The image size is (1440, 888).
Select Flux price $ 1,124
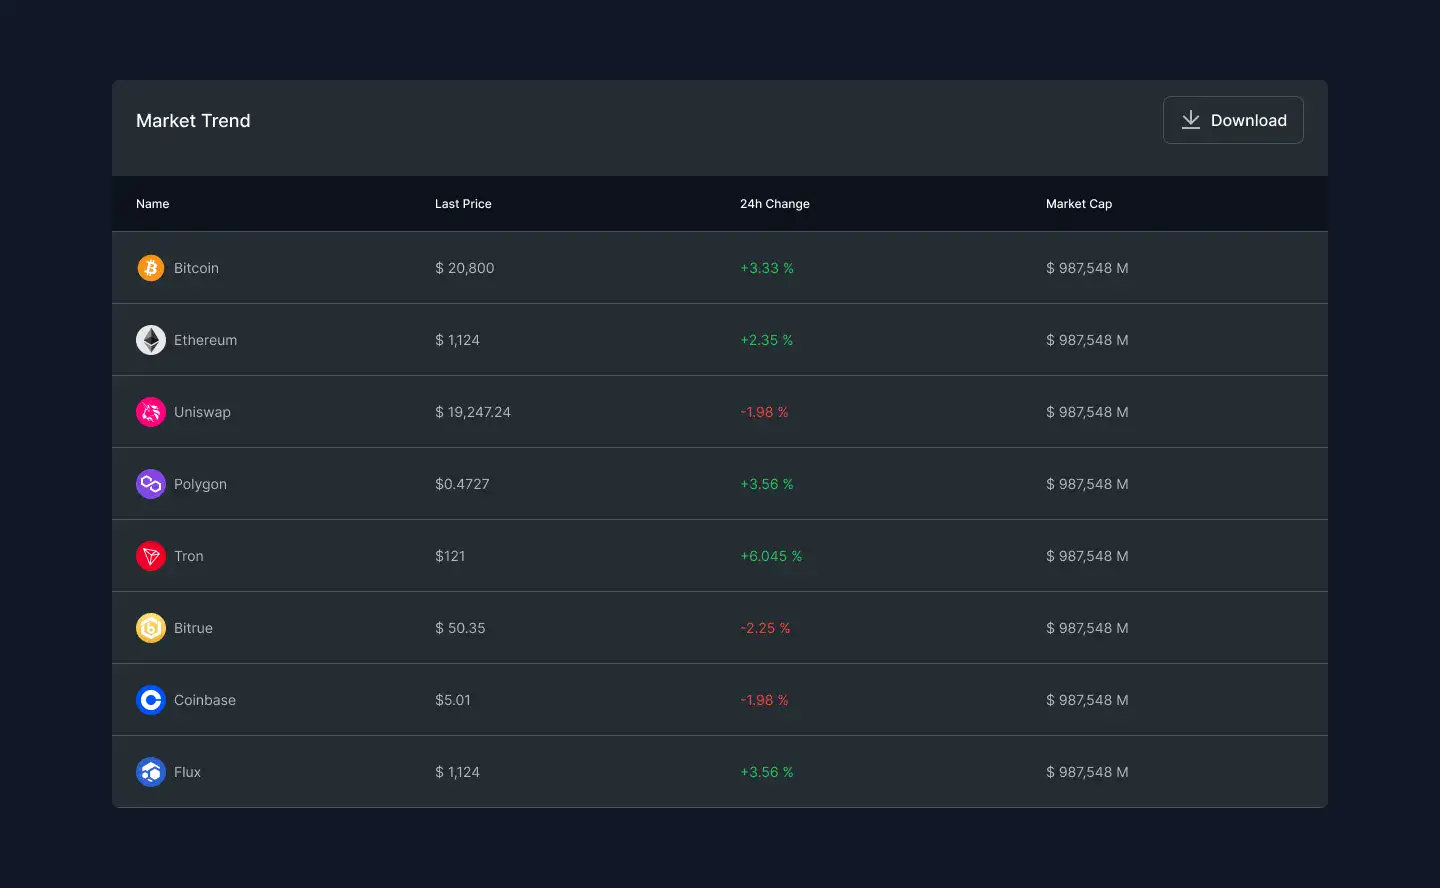[x=458, y=772]
